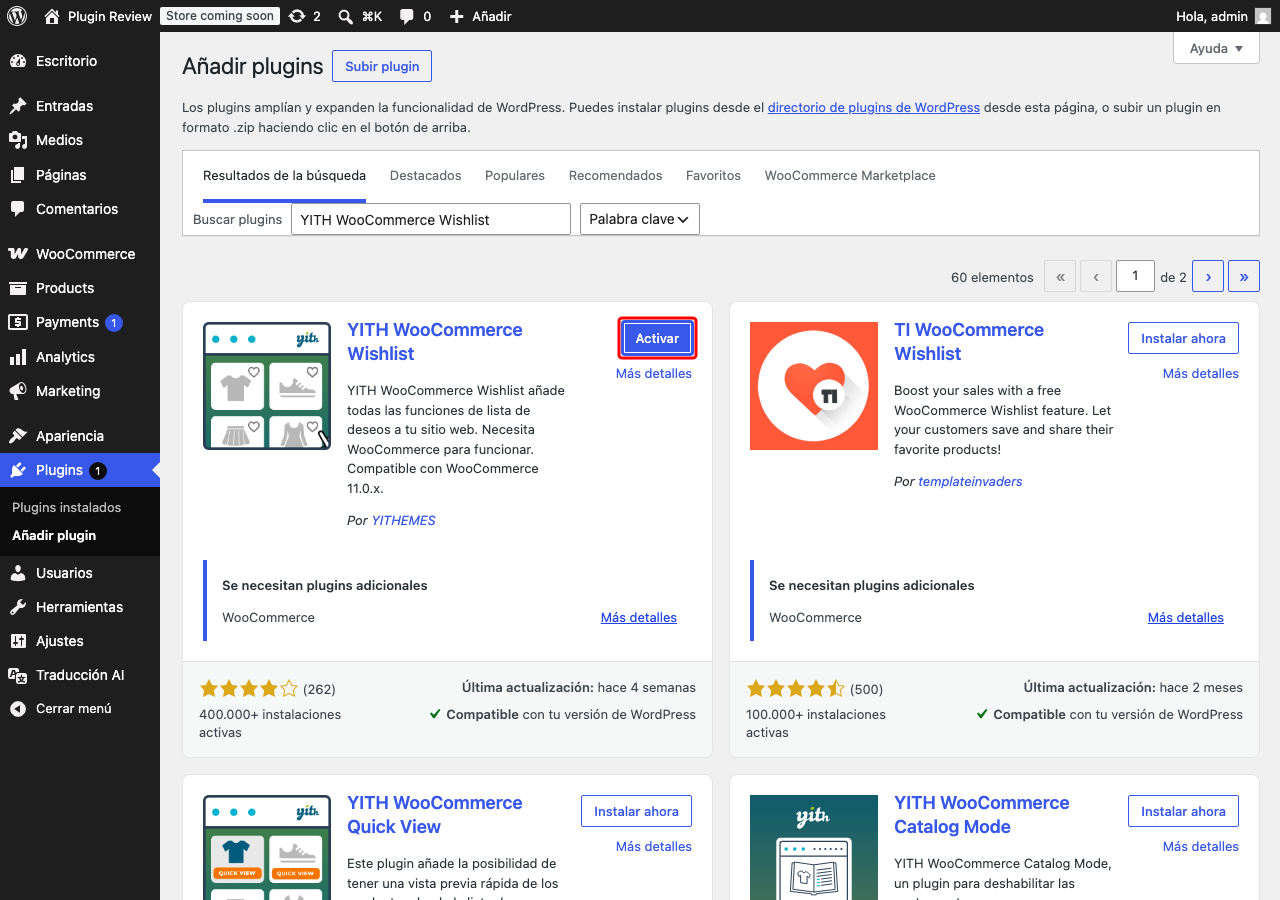The width and height of the screenshot is (1280, 900).
Task: Jump to the last results page
Action: click(1244, 277)
